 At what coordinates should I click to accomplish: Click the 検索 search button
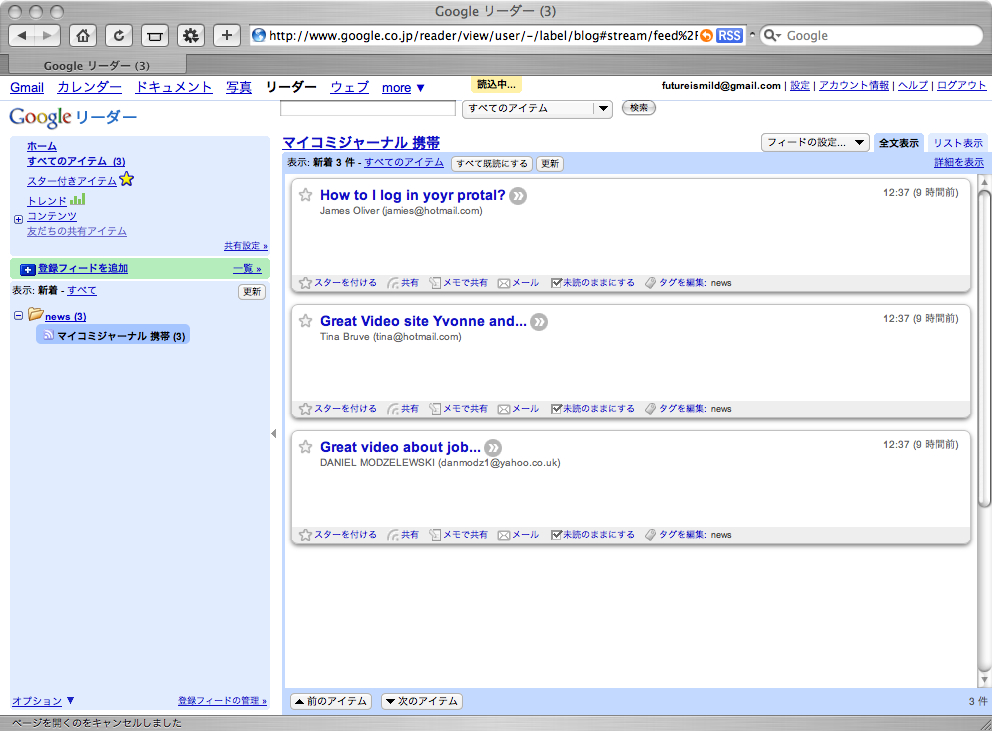click(639, 108)
